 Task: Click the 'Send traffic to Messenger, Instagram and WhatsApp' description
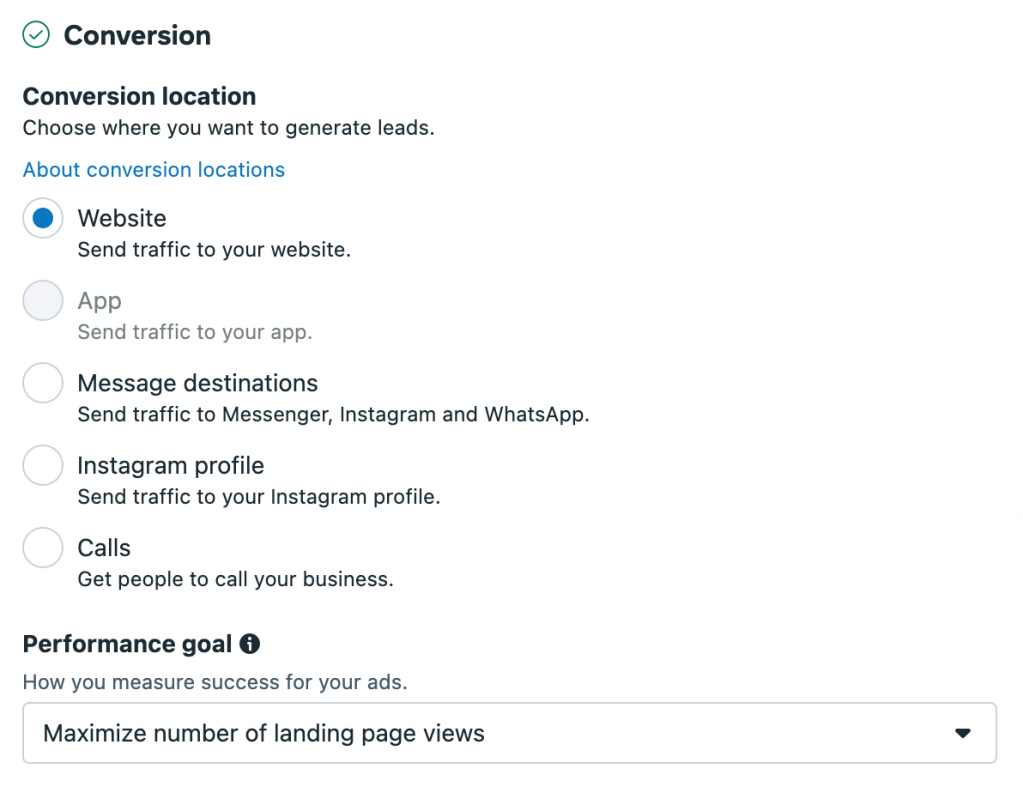pos(333,414)
